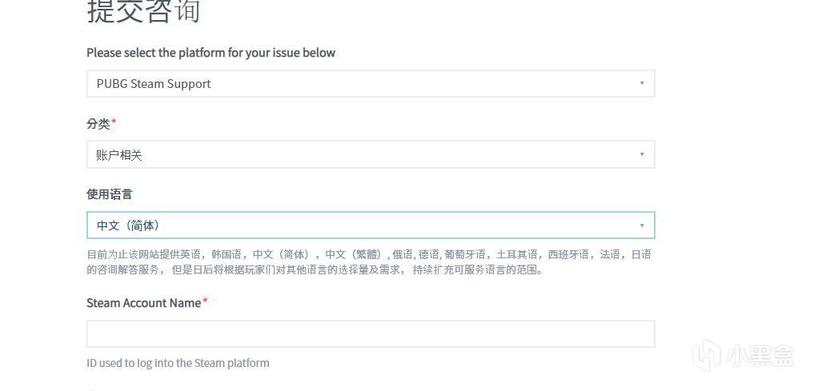Viewport: 818px width, 391px height.
Task: Click the red asterisk next to 分类
Action: (114, 122)
